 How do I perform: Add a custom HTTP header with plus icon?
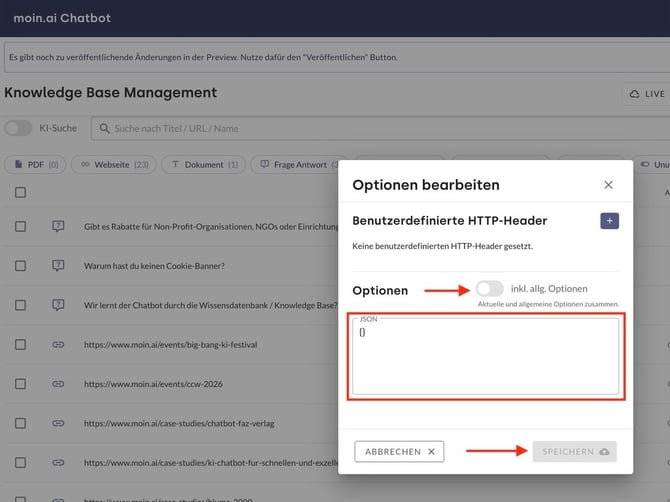click(609, 221)
